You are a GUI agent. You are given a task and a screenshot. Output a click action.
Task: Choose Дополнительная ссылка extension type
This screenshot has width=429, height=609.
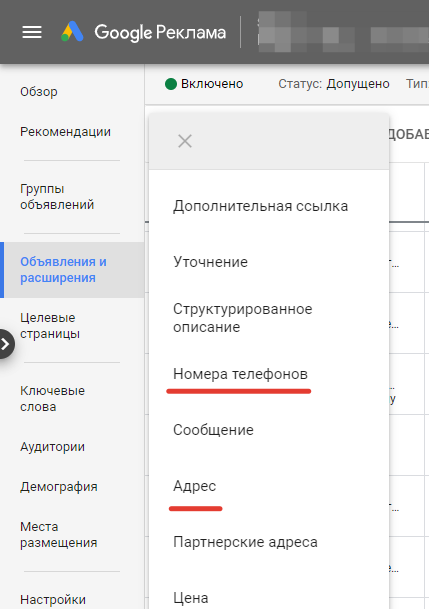(261, 206)
